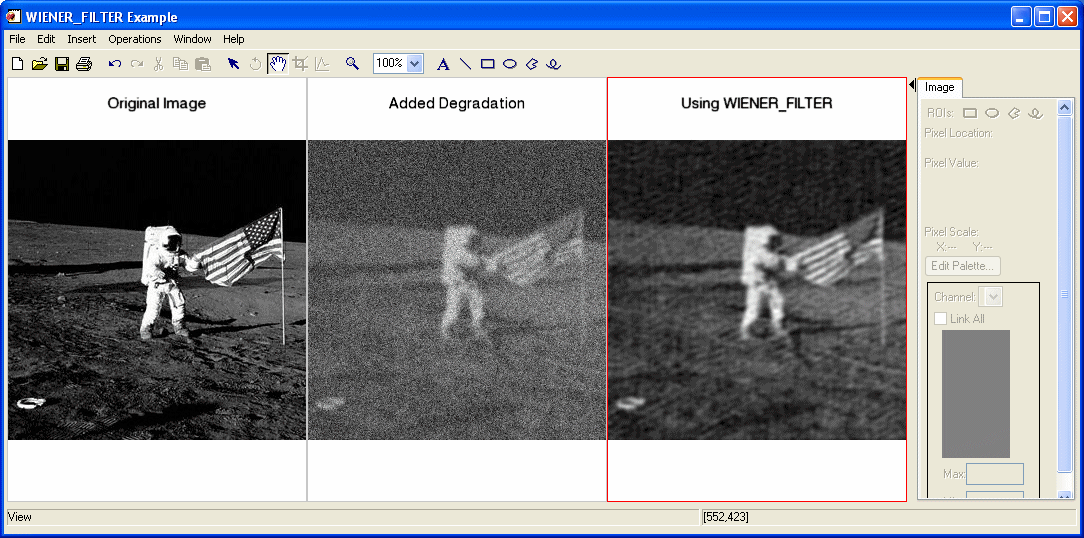The image size is (1084, 538).
Task: Select the toolbar Freehand annotation tool
Action: 553,64
